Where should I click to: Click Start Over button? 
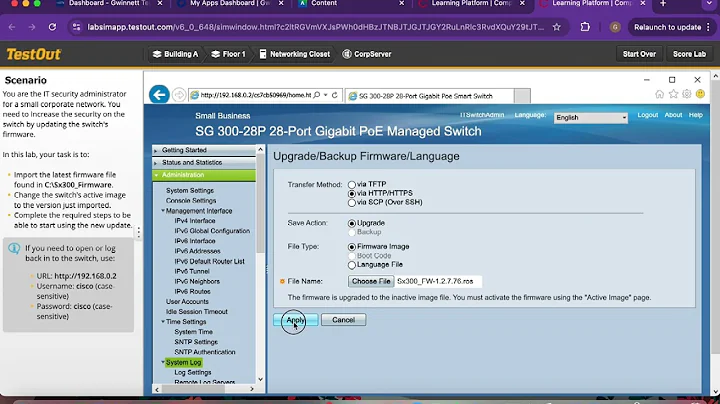click(639, 54)
